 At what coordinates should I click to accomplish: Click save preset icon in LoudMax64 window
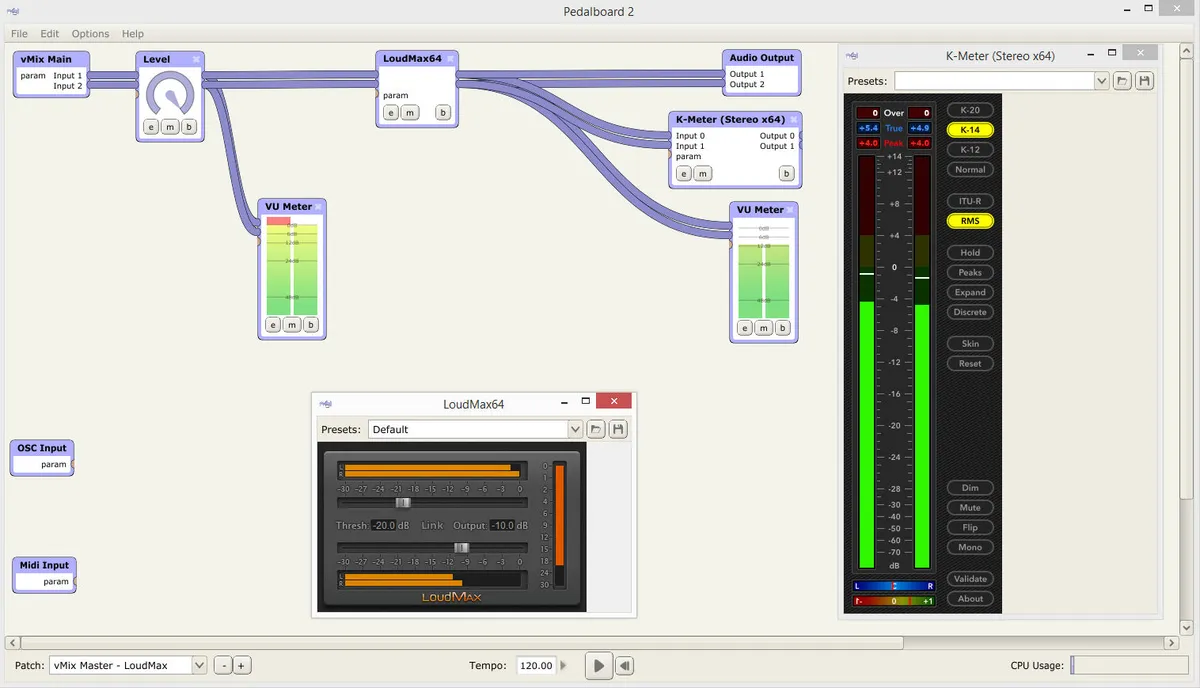[x=618, y=429]
